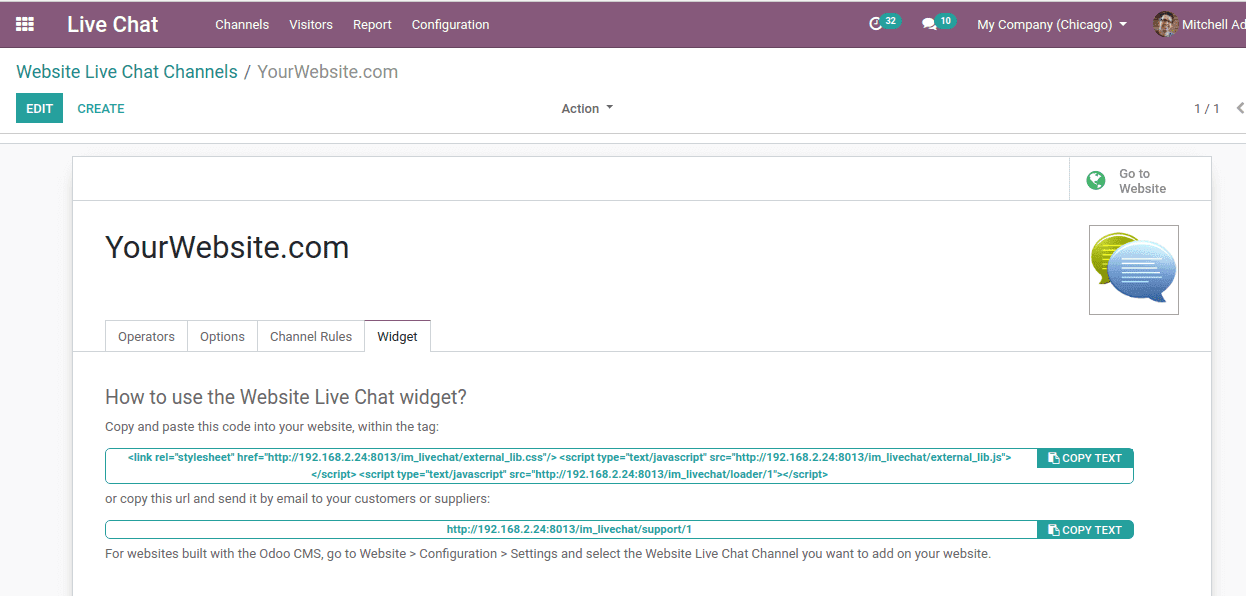This screenshot has width=1246, height=596.
Task: Copy the support URL with COPY TEXT
Action: tap(1085, 530)
